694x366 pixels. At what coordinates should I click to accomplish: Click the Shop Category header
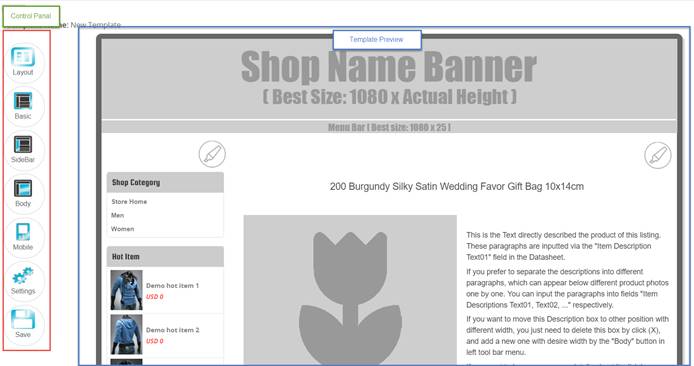coord(165,182)
